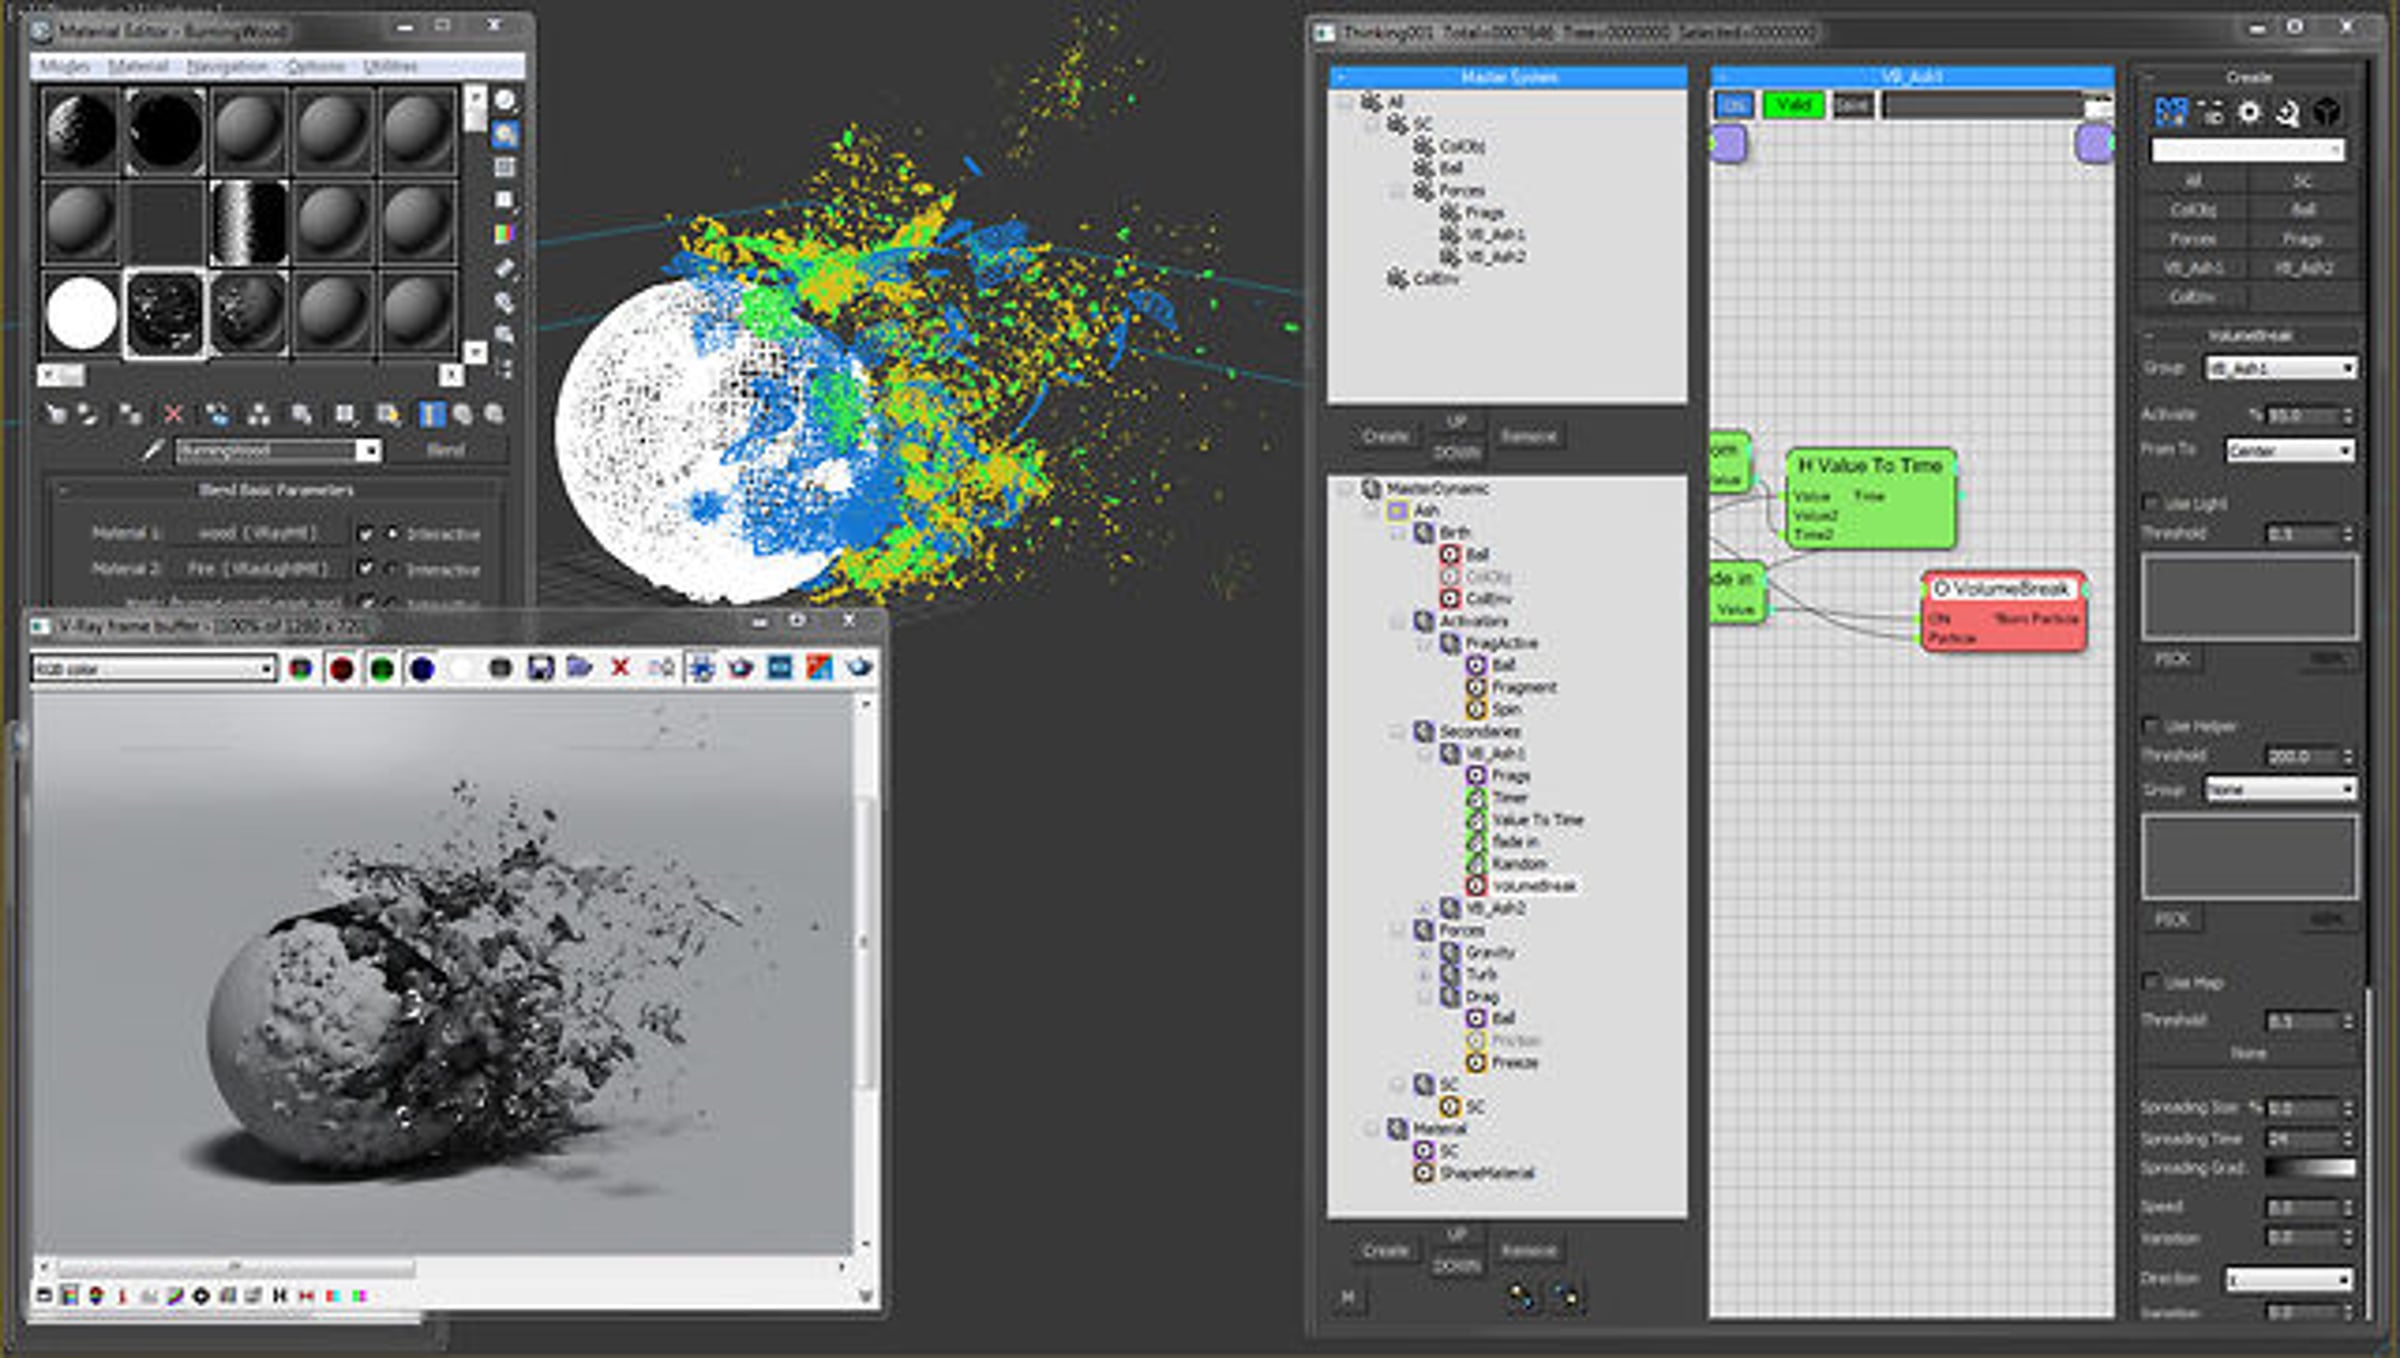The height and width of the screenshot is (1358, 2400).
Task: Switch to alpha channel in frame buffer
Action: pyautogui.click(x=460, y=668)
